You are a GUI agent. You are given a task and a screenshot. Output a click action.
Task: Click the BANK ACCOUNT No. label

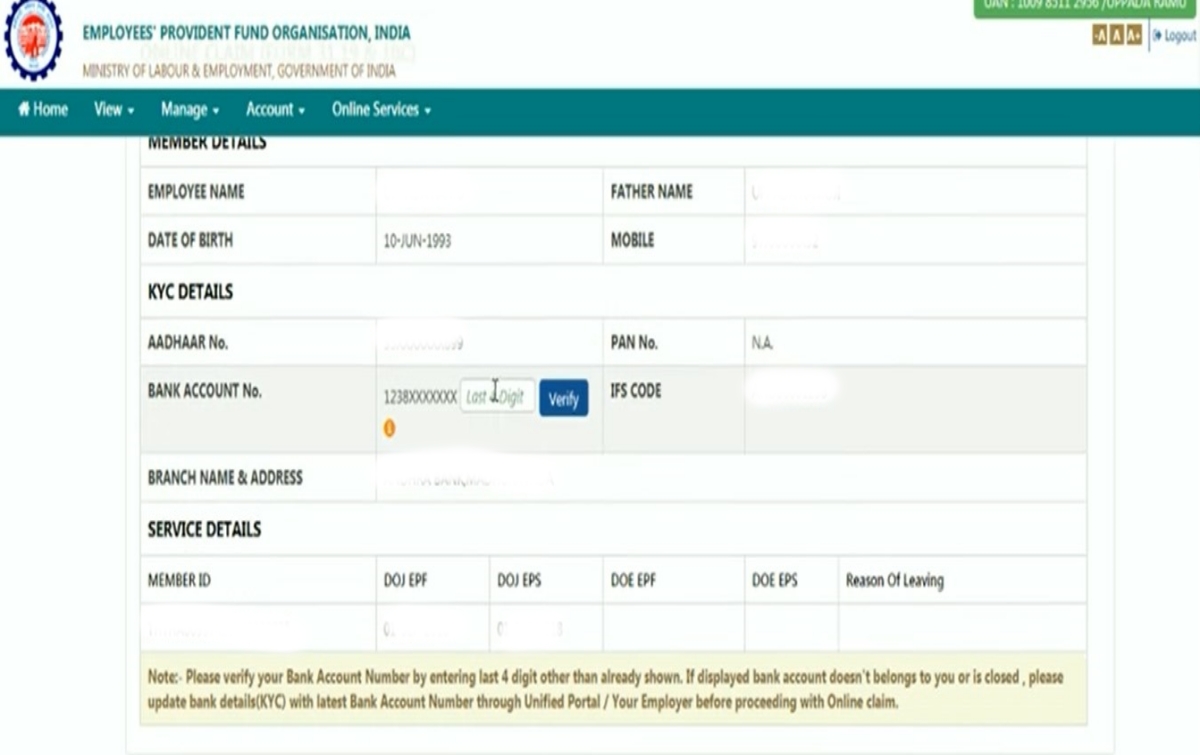(205, 391)
